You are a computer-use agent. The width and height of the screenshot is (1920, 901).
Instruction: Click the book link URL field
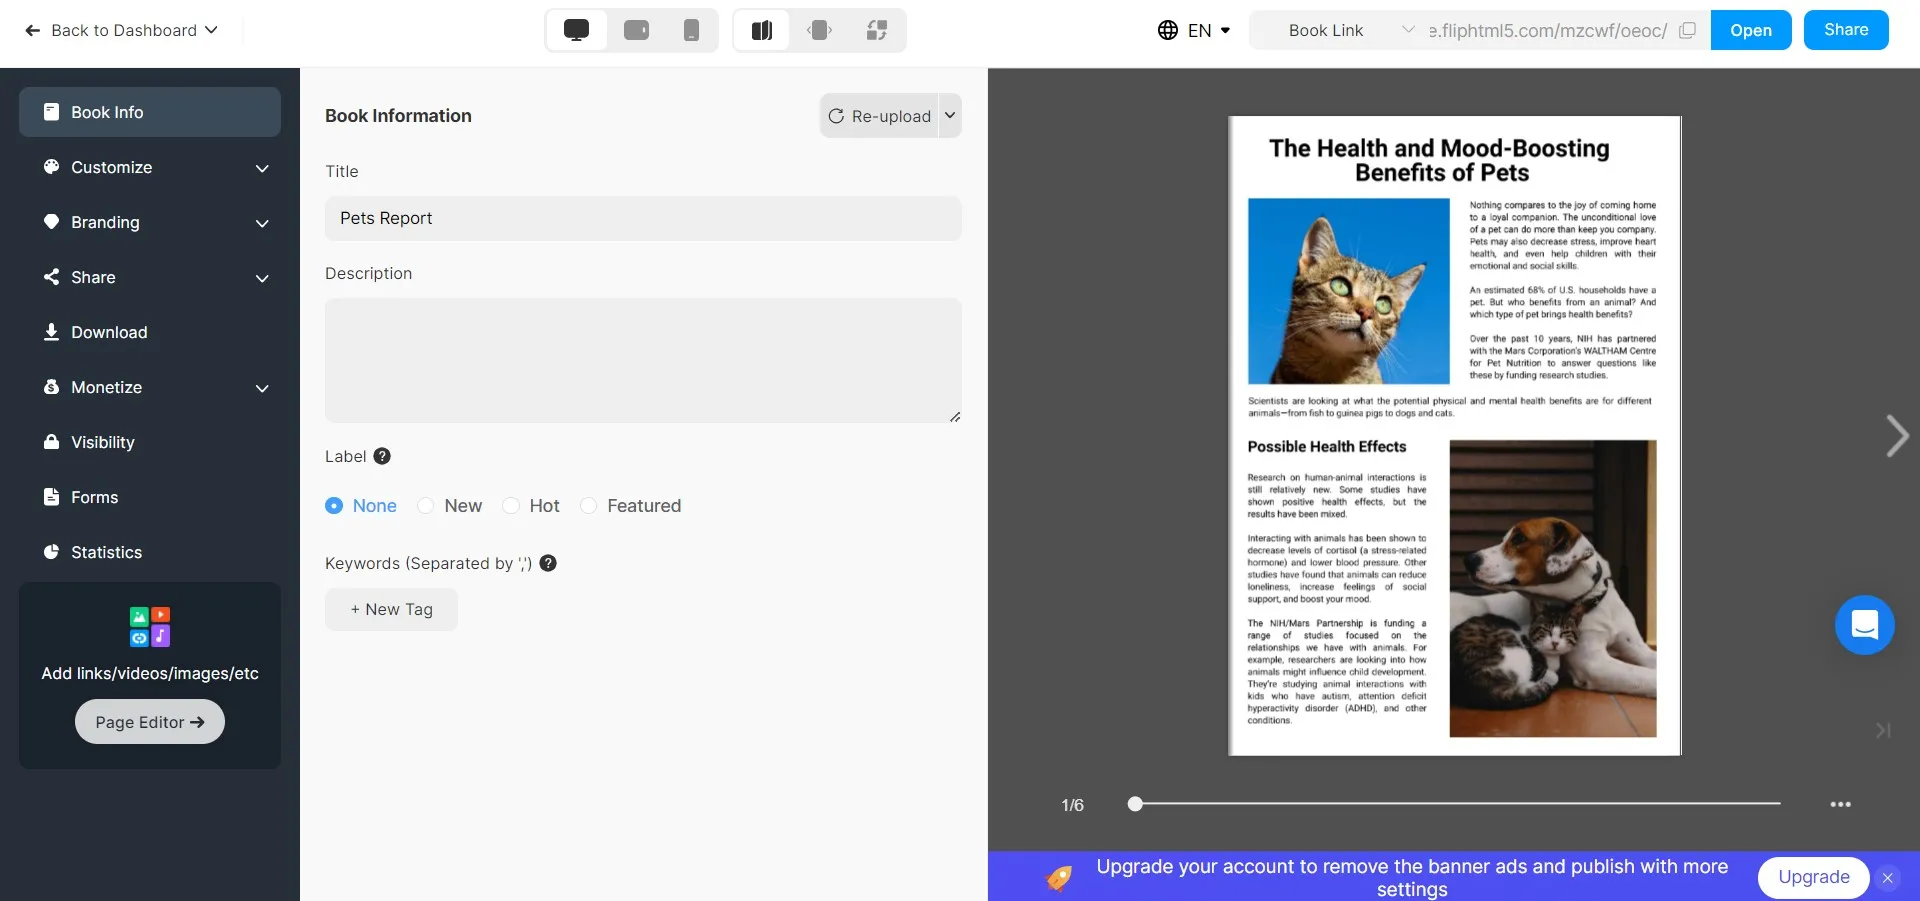tap(1547, 30)
